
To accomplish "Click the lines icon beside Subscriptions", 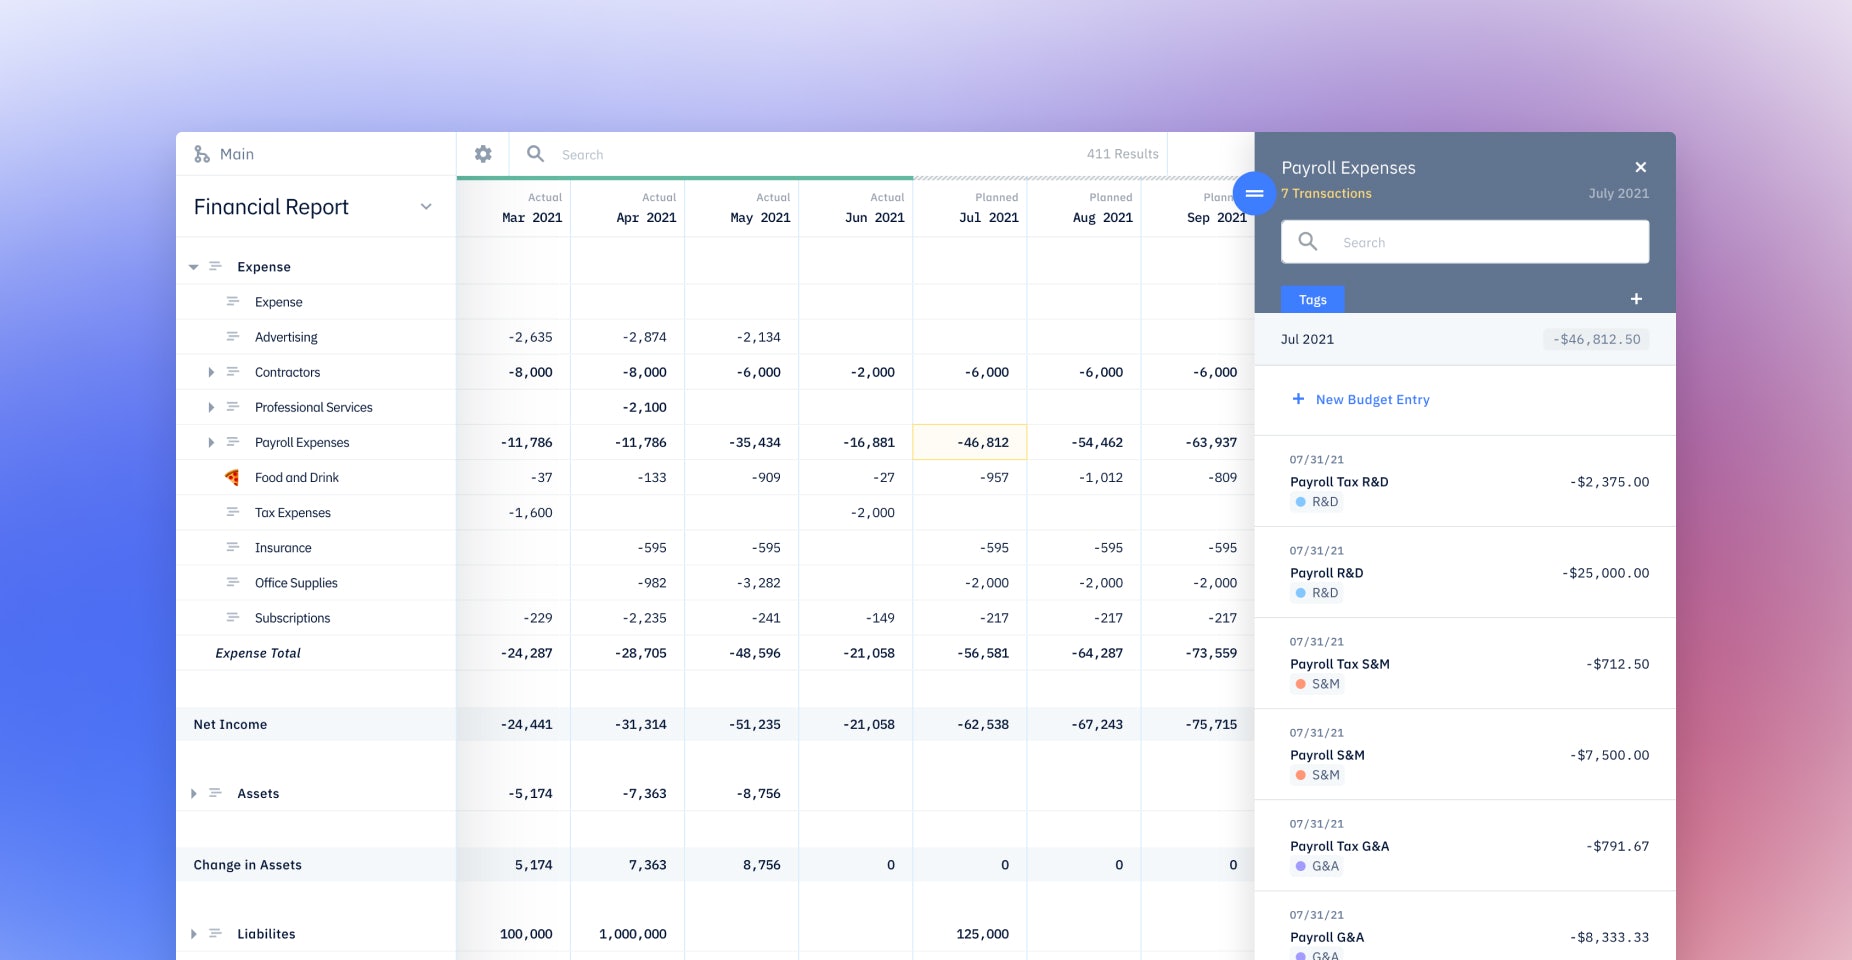I will 233,617.
